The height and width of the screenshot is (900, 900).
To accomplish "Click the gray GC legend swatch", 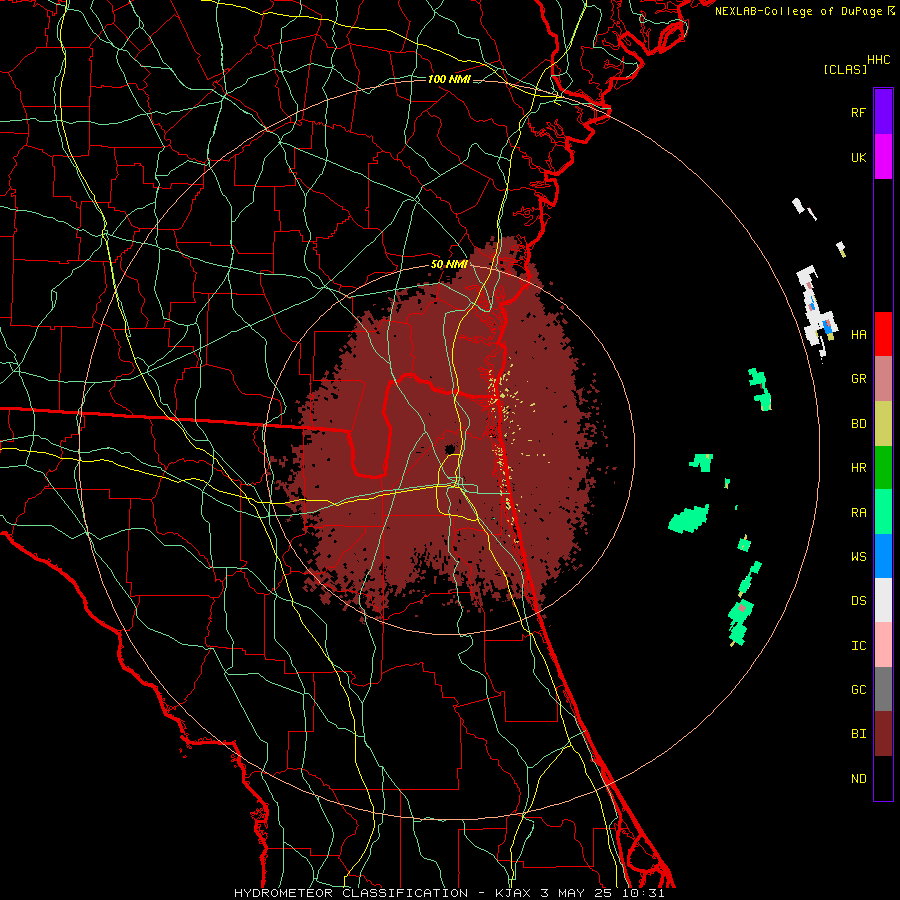I will coord(883,689).
